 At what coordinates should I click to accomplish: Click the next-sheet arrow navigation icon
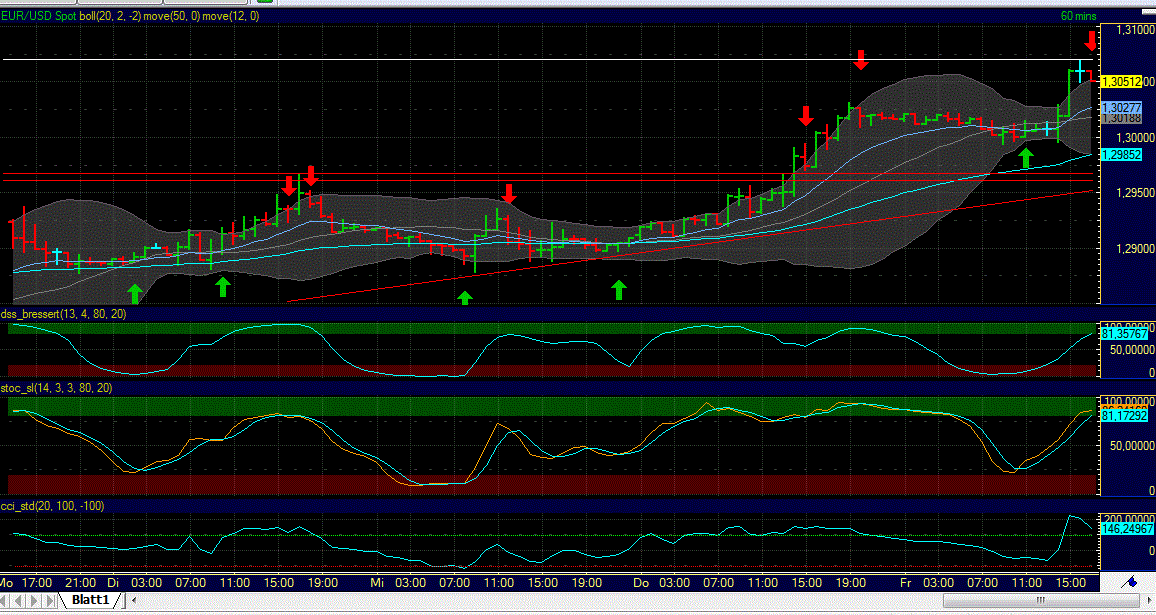pyautogui.click(x=33, y=601)
